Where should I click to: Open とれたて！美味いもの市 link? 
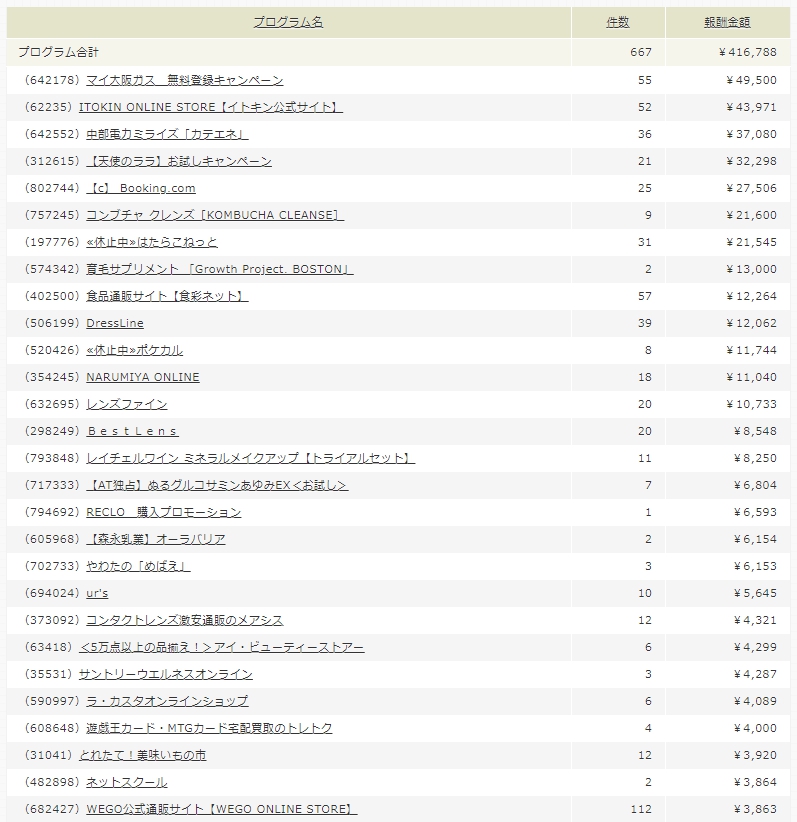coord(143,755)
